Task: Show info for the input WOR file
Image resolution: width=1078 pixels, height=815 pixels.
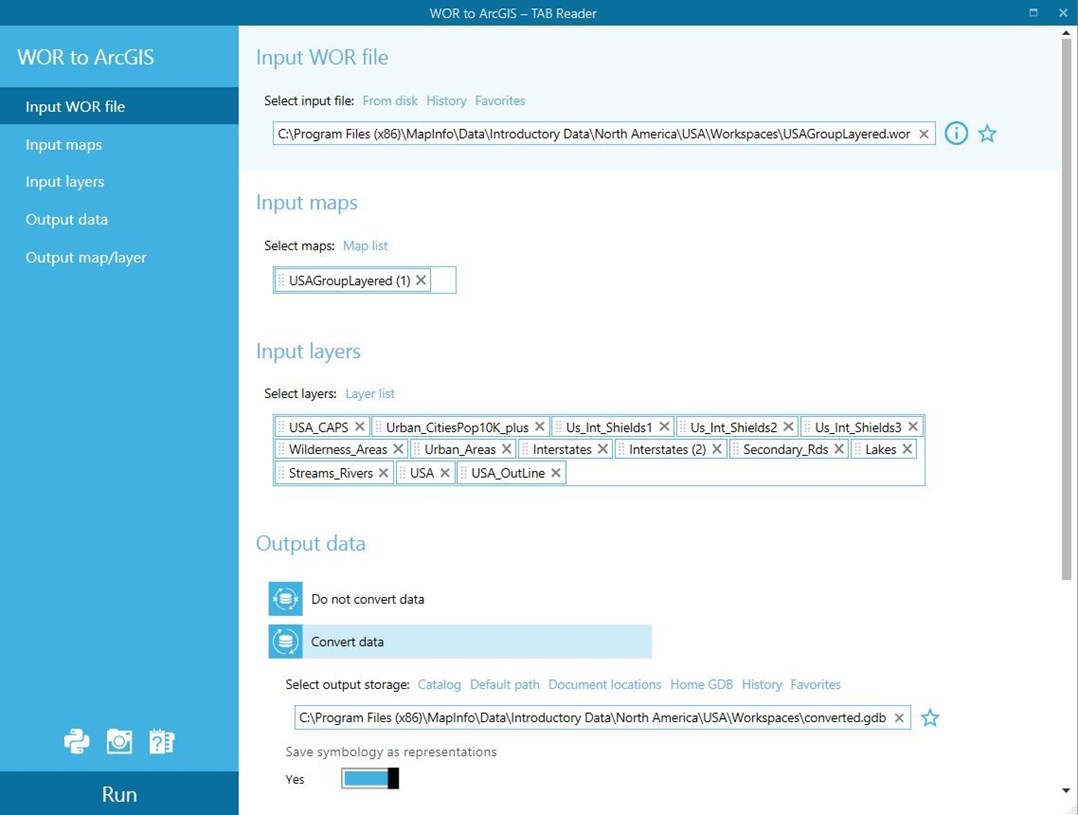Action: coord(956,133)
